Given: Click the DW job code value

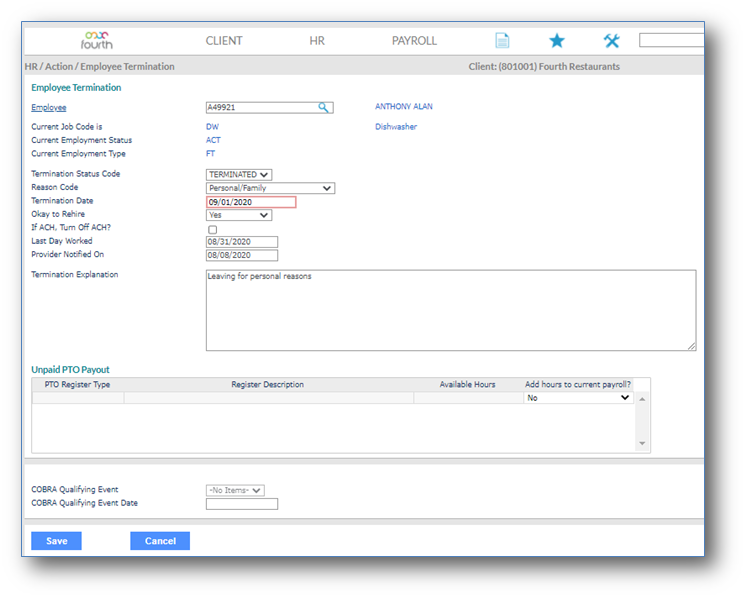Looking at the screenshot, I should tap(212, 126).
